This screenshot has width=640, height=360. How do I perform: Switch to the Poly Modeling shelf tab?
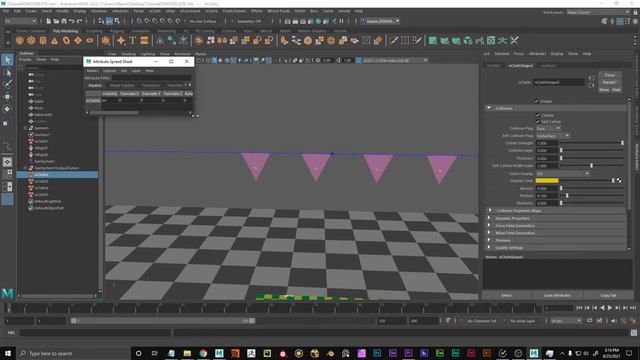[x=65, y=31]
